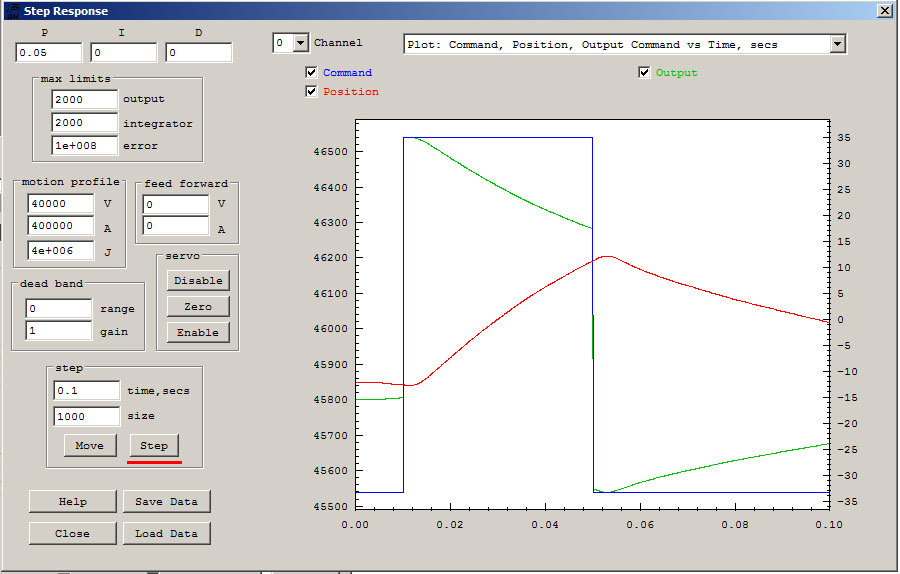Click the Step button
Image resolution: width=900 pixels, height=574 pixels.
coord(154,445)
